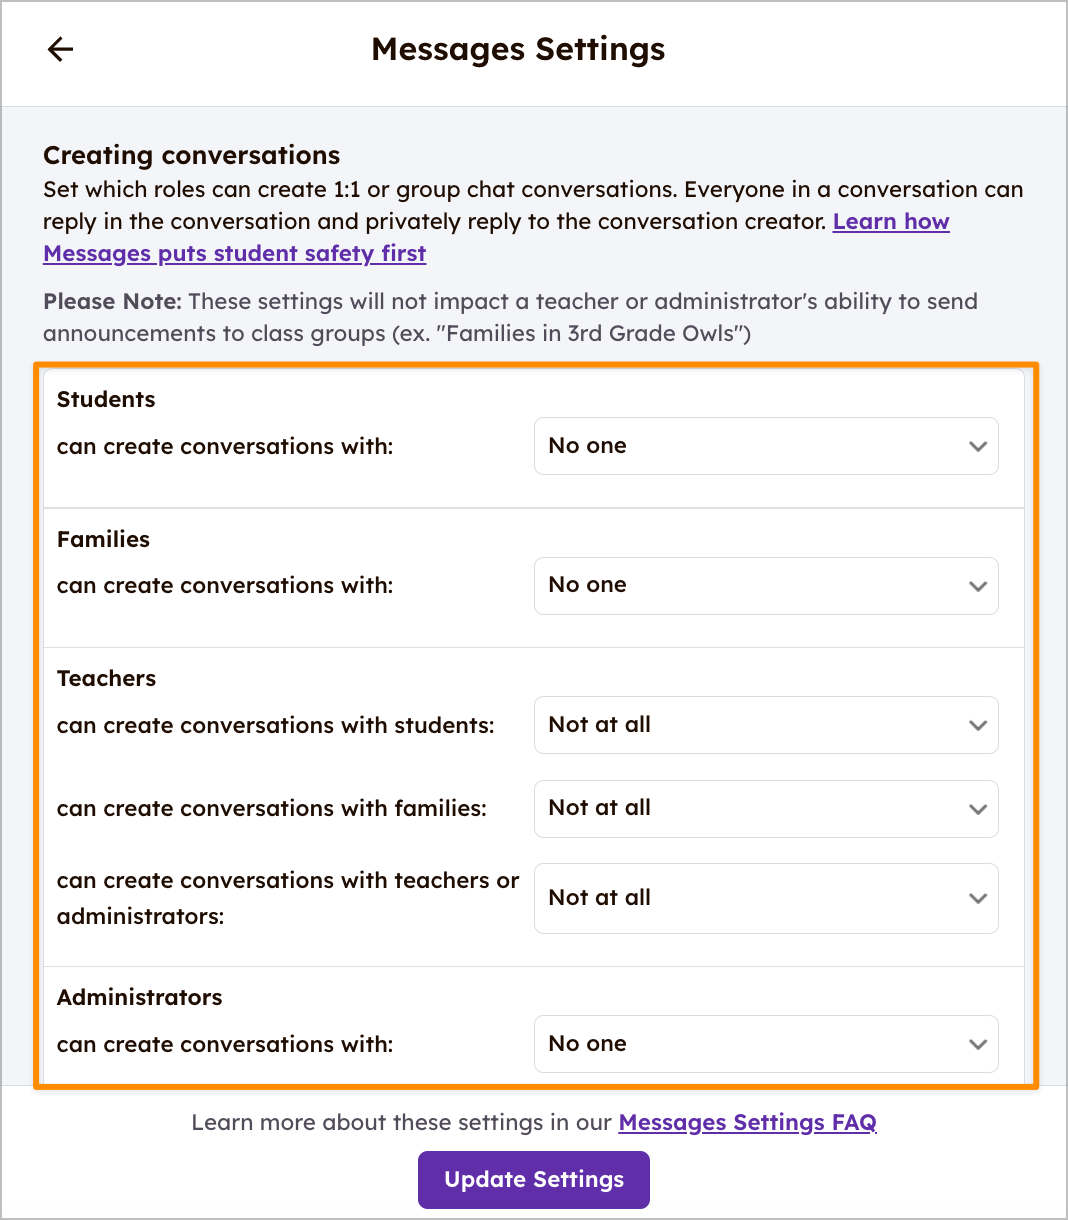This screenshot has height=1220, width=1068.
Task: Select the Administrators section label
Action: (139, 997)
